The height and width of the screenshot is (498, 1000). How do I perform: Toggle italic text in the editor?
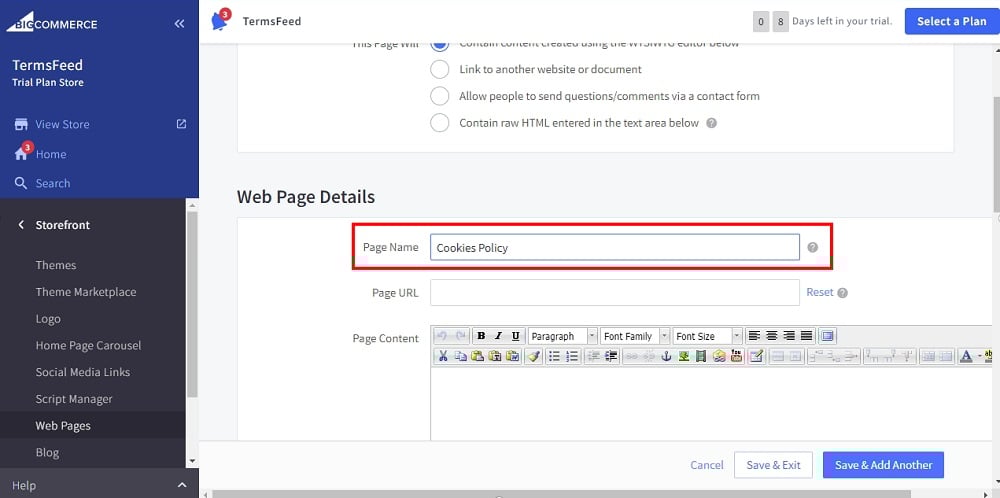pyautogui.click(x=498, y=336)
